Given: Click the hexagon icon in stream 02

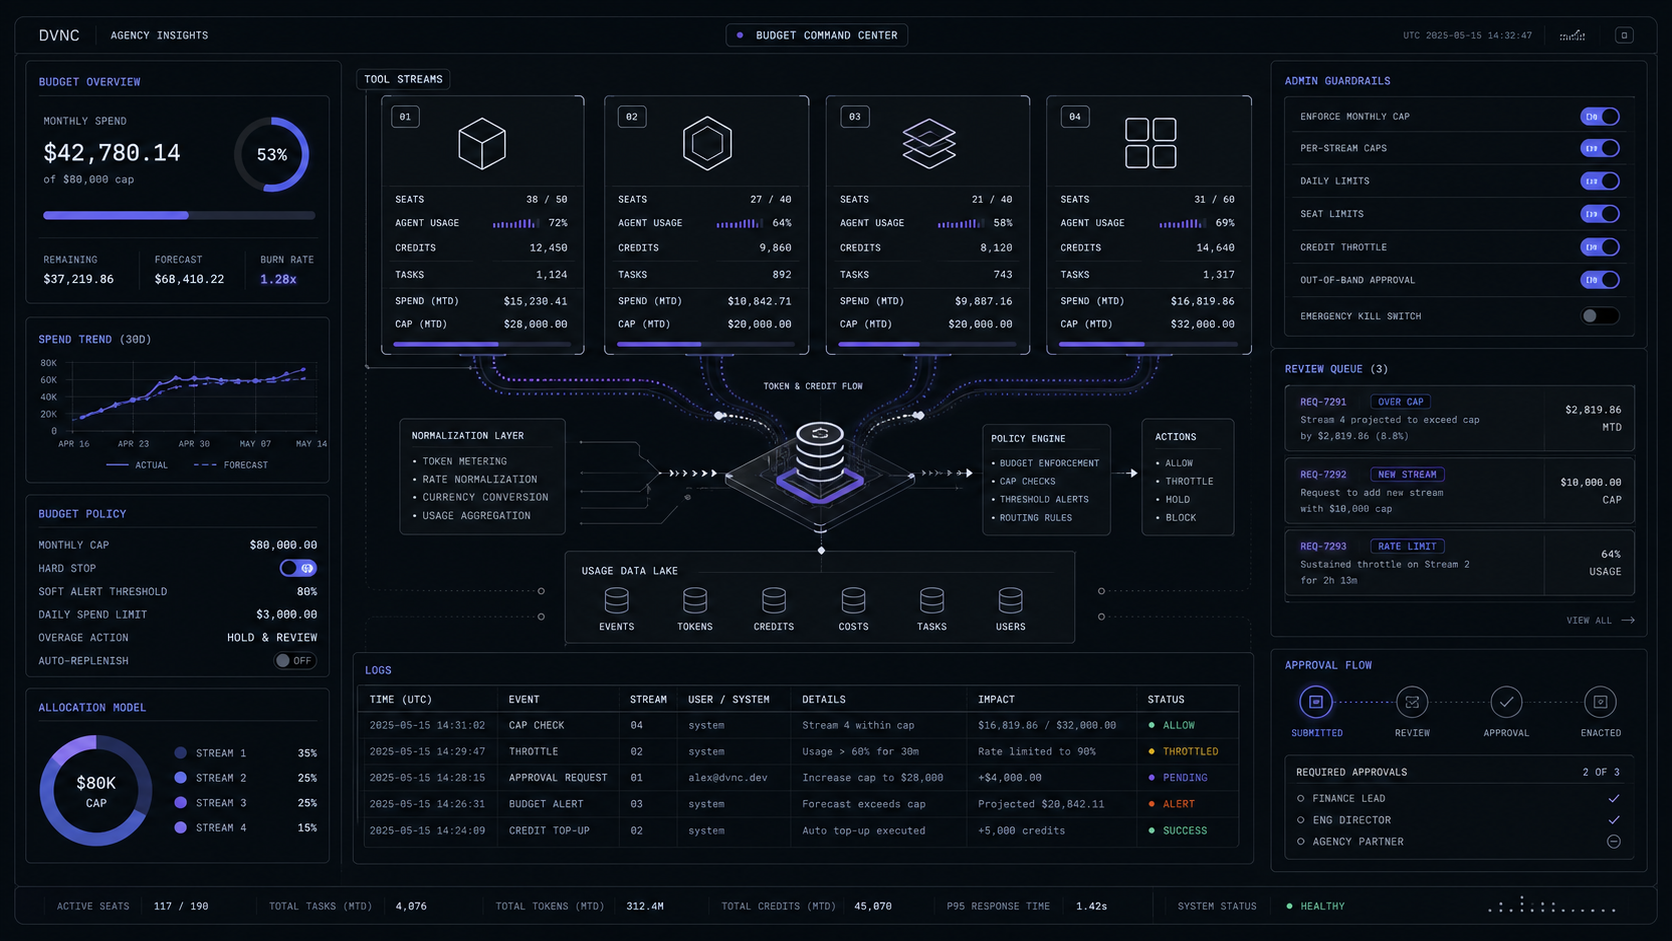Looking at the screenshot, I should 707,143.
